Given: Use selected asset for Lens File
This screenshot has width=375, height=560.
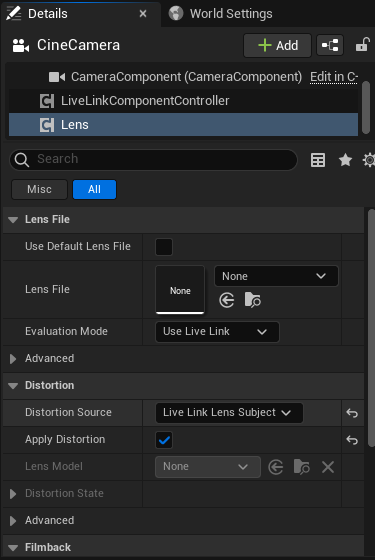Looking at the screenshot, I should [227, 300].
